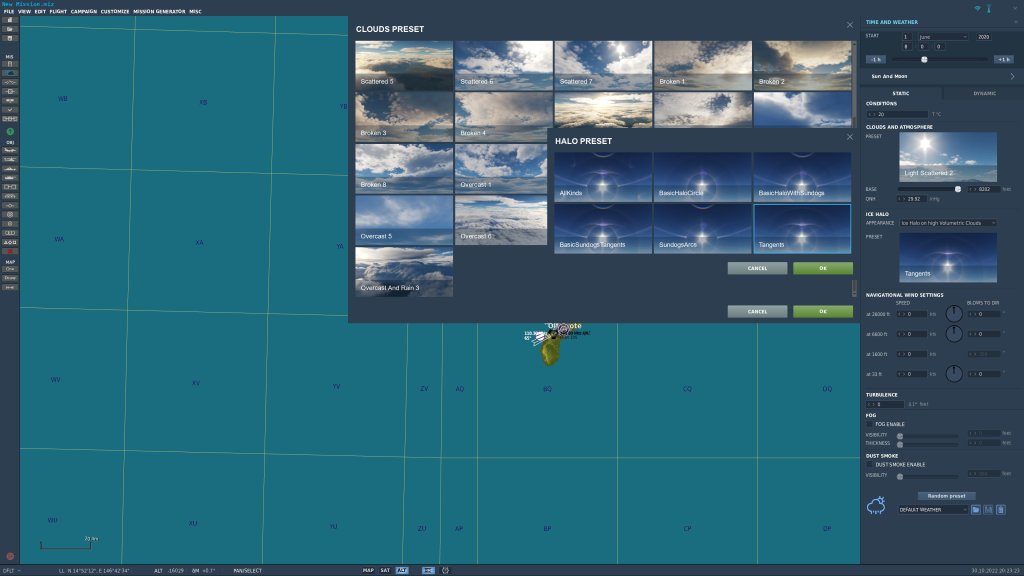This screenshot has width=1024, height=576.
Task: Enable the Fog checkbox
Action: [x=870, y=424]
